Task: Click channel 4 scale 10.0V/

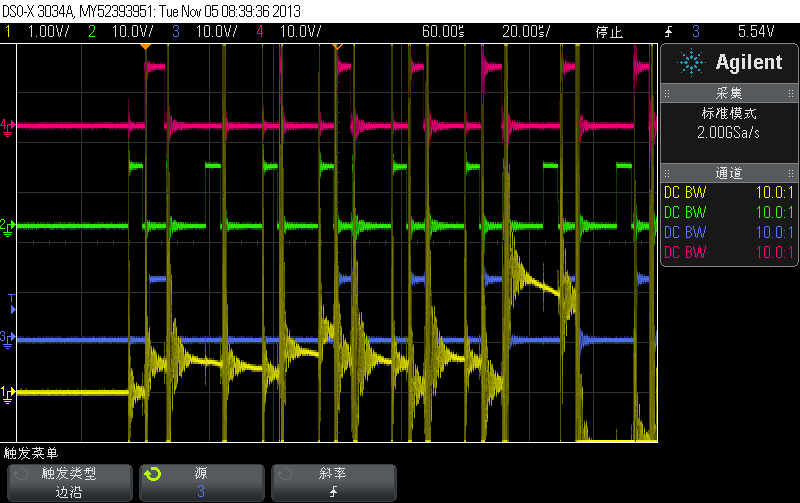Action: point(301,32)
